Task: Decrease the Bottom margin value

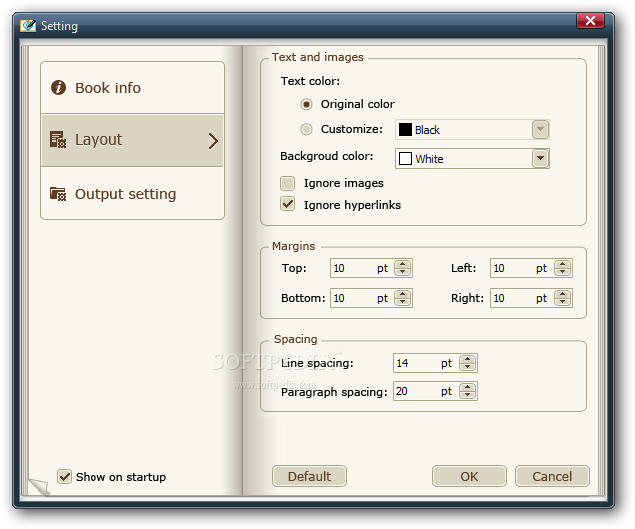Action: 402,302
